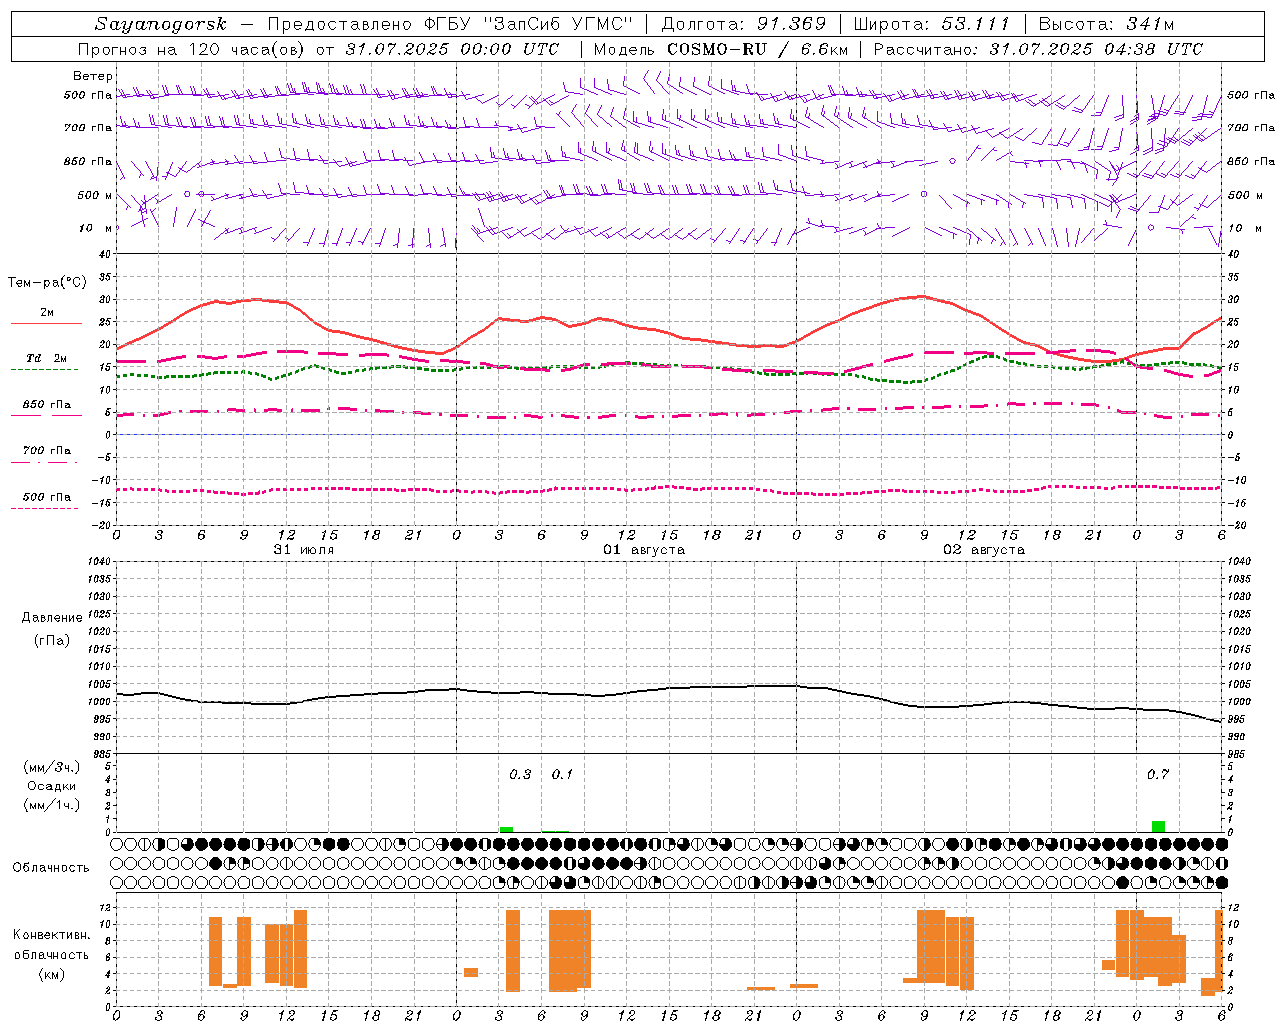Click the 'Облачность' cloud cover label
The width and height of the screenshot is (1280, 1024).
[51, 868]
